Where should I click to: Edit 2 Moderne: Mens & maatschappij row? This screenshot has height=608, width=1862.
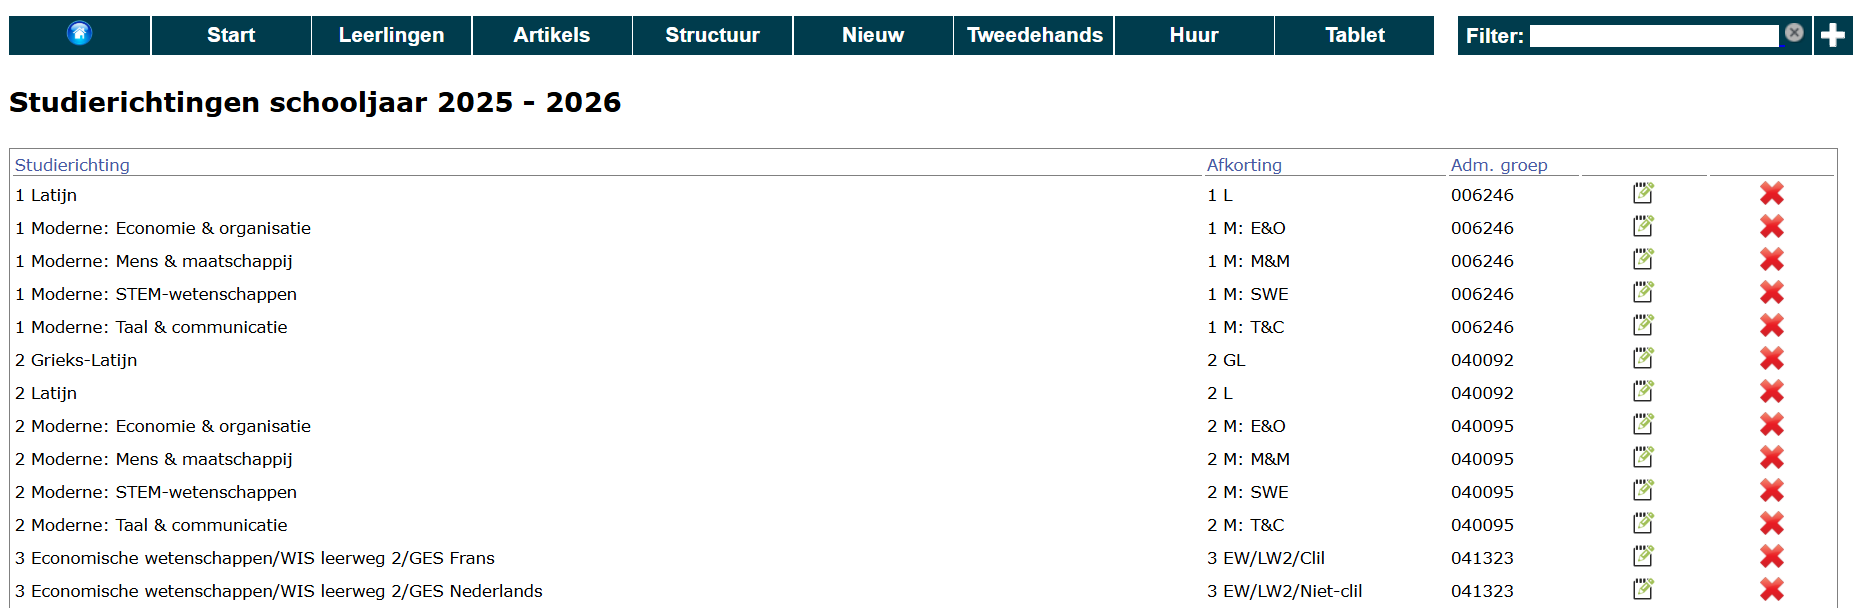coord(1643,457)
